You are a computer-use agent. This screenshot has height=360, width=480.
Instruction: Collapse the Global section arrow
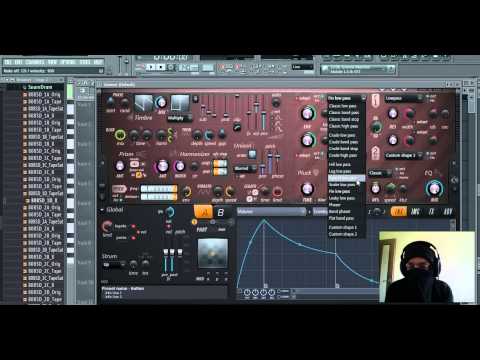point(102,210)
